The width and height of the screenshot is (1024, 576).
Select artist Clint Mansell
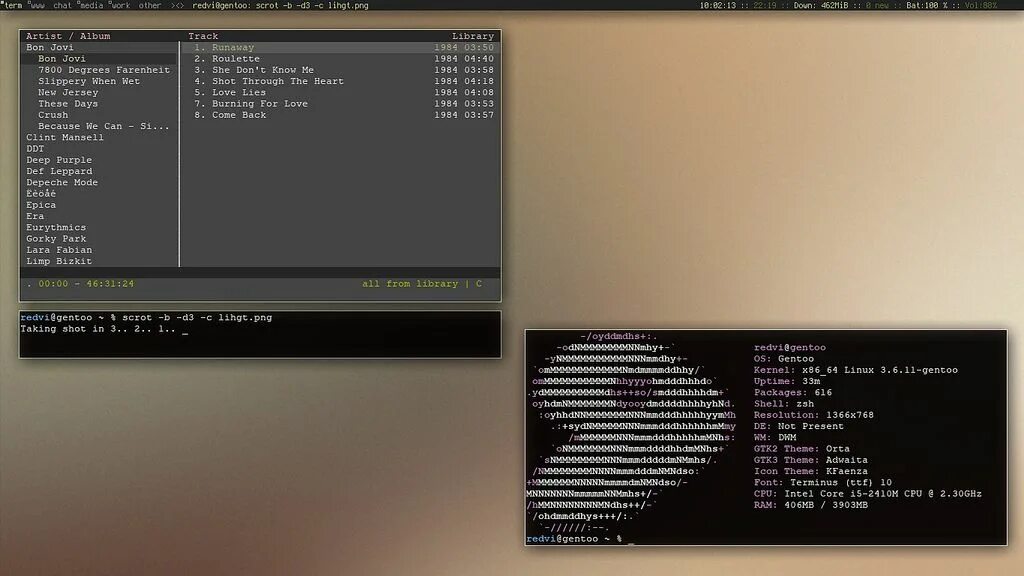point(99,137)
